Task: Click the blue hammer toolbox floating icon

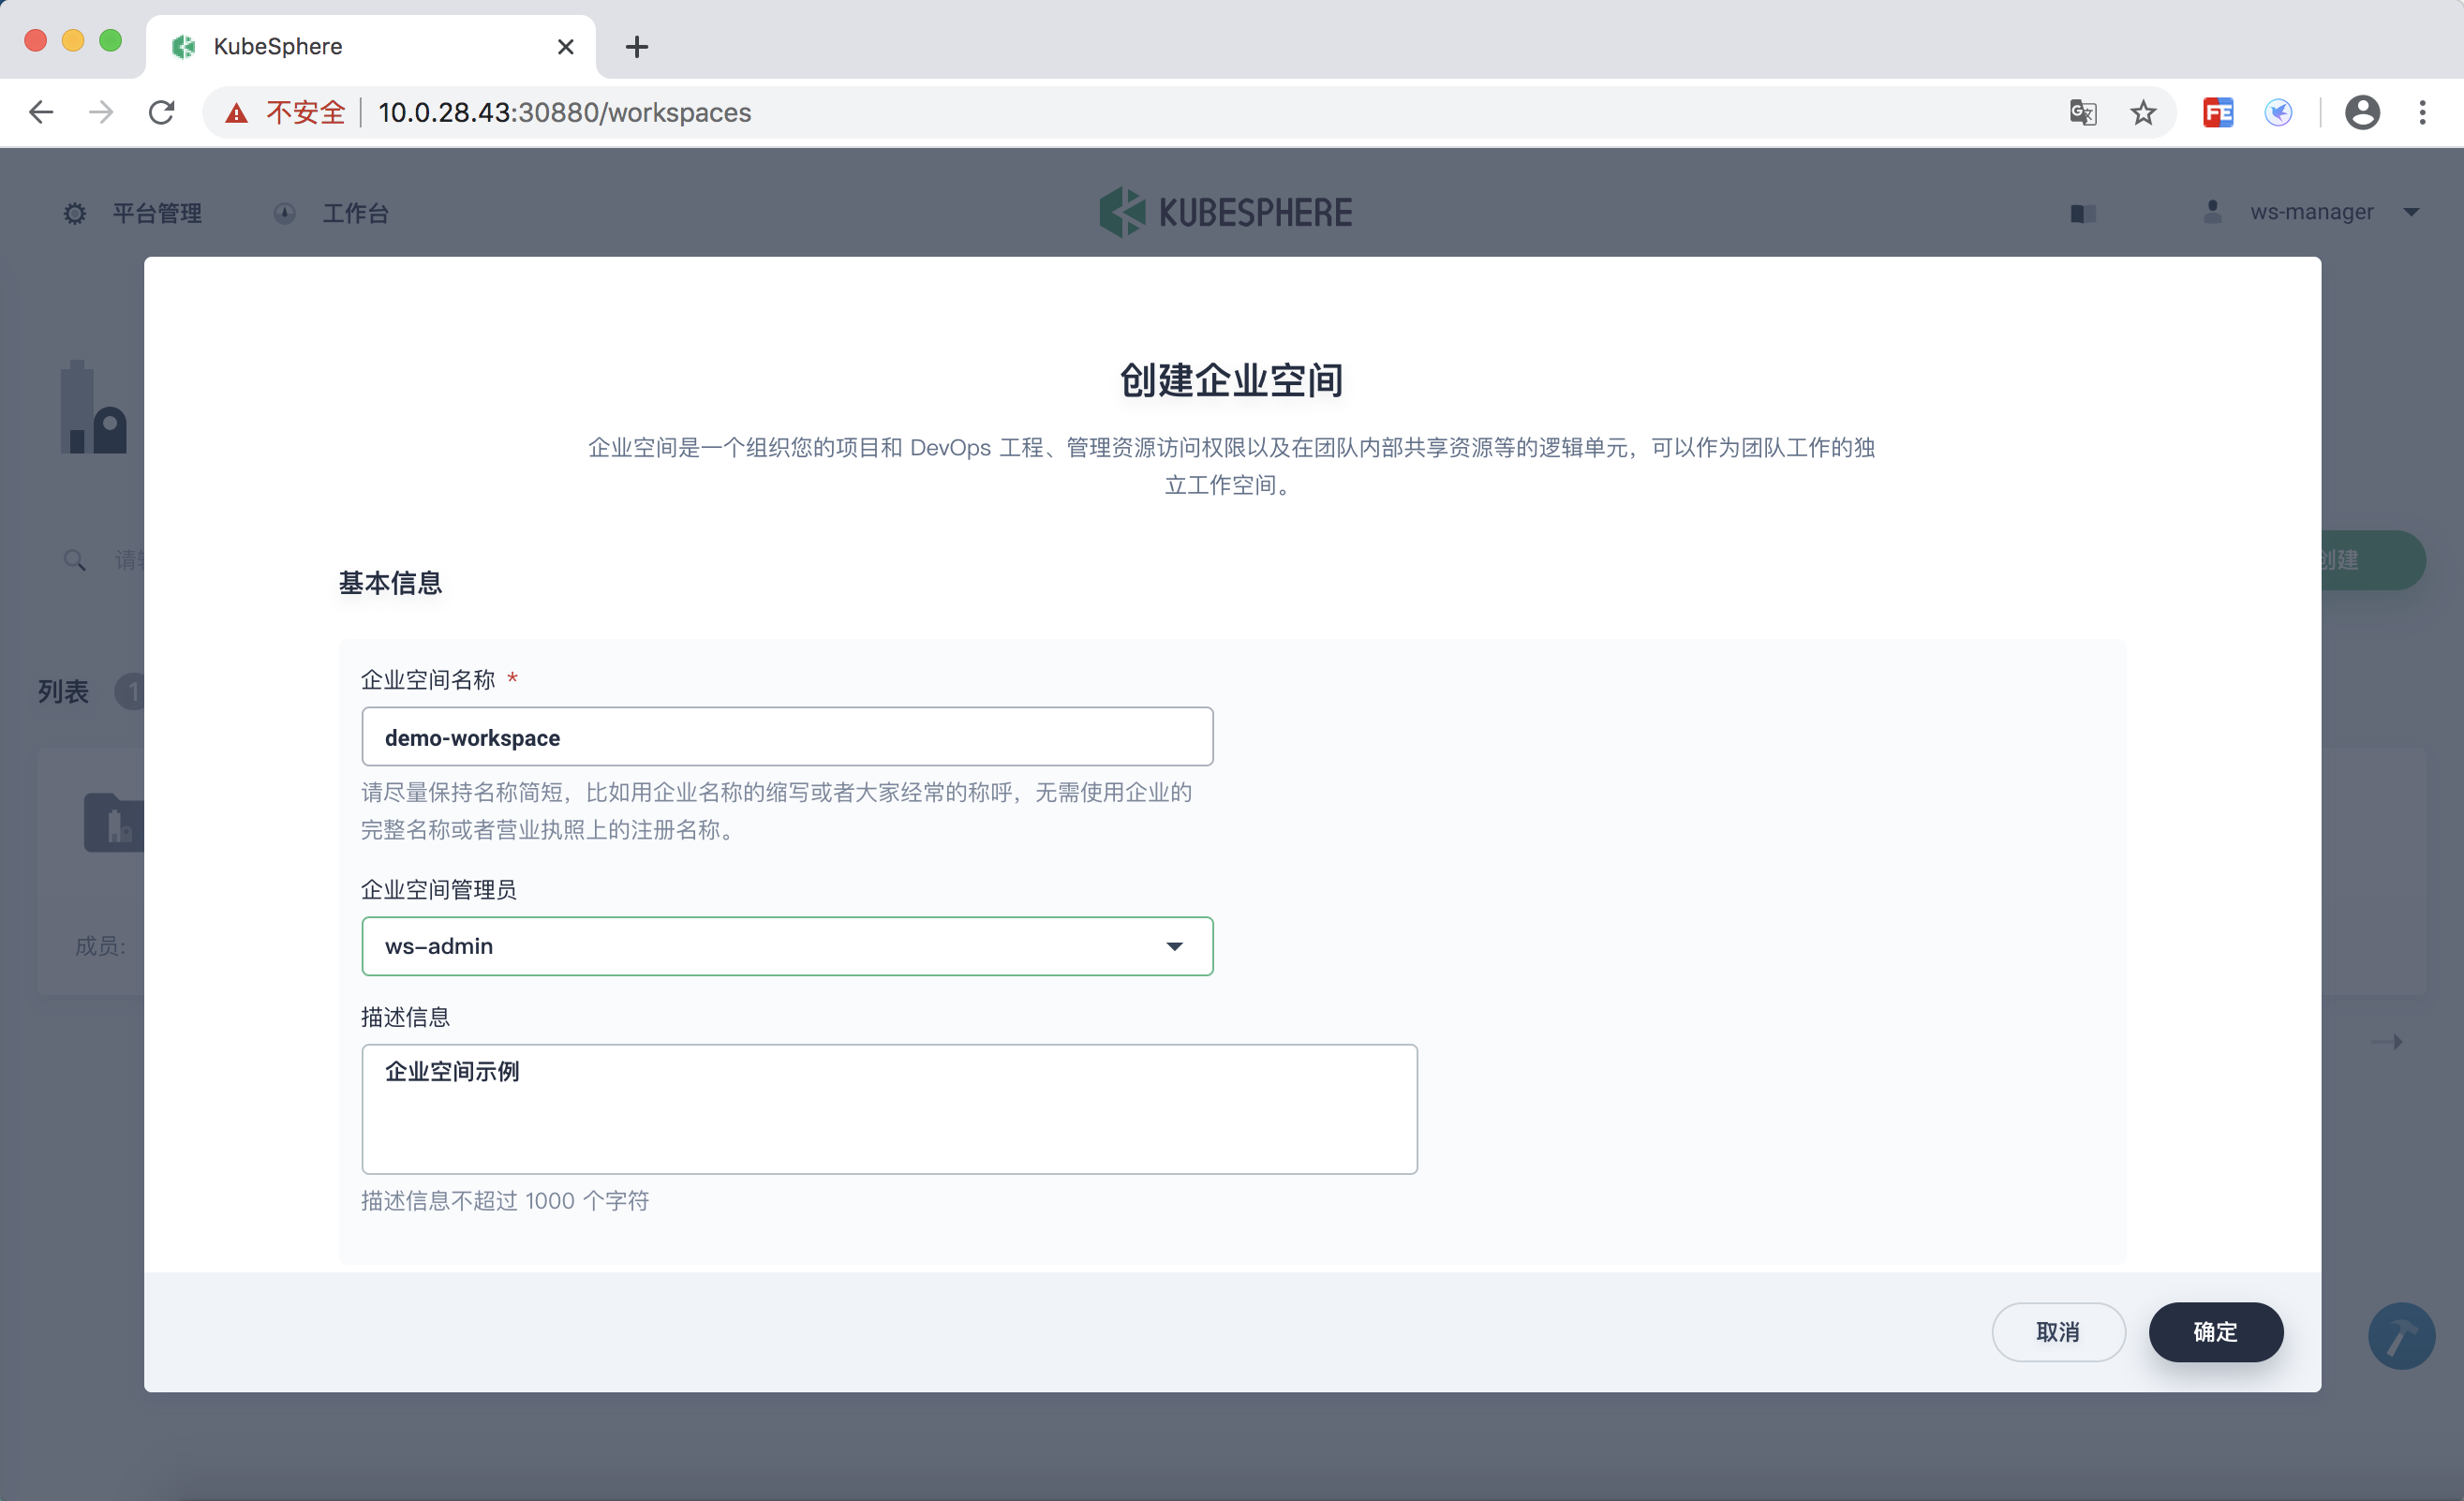Action: 2400,1335
